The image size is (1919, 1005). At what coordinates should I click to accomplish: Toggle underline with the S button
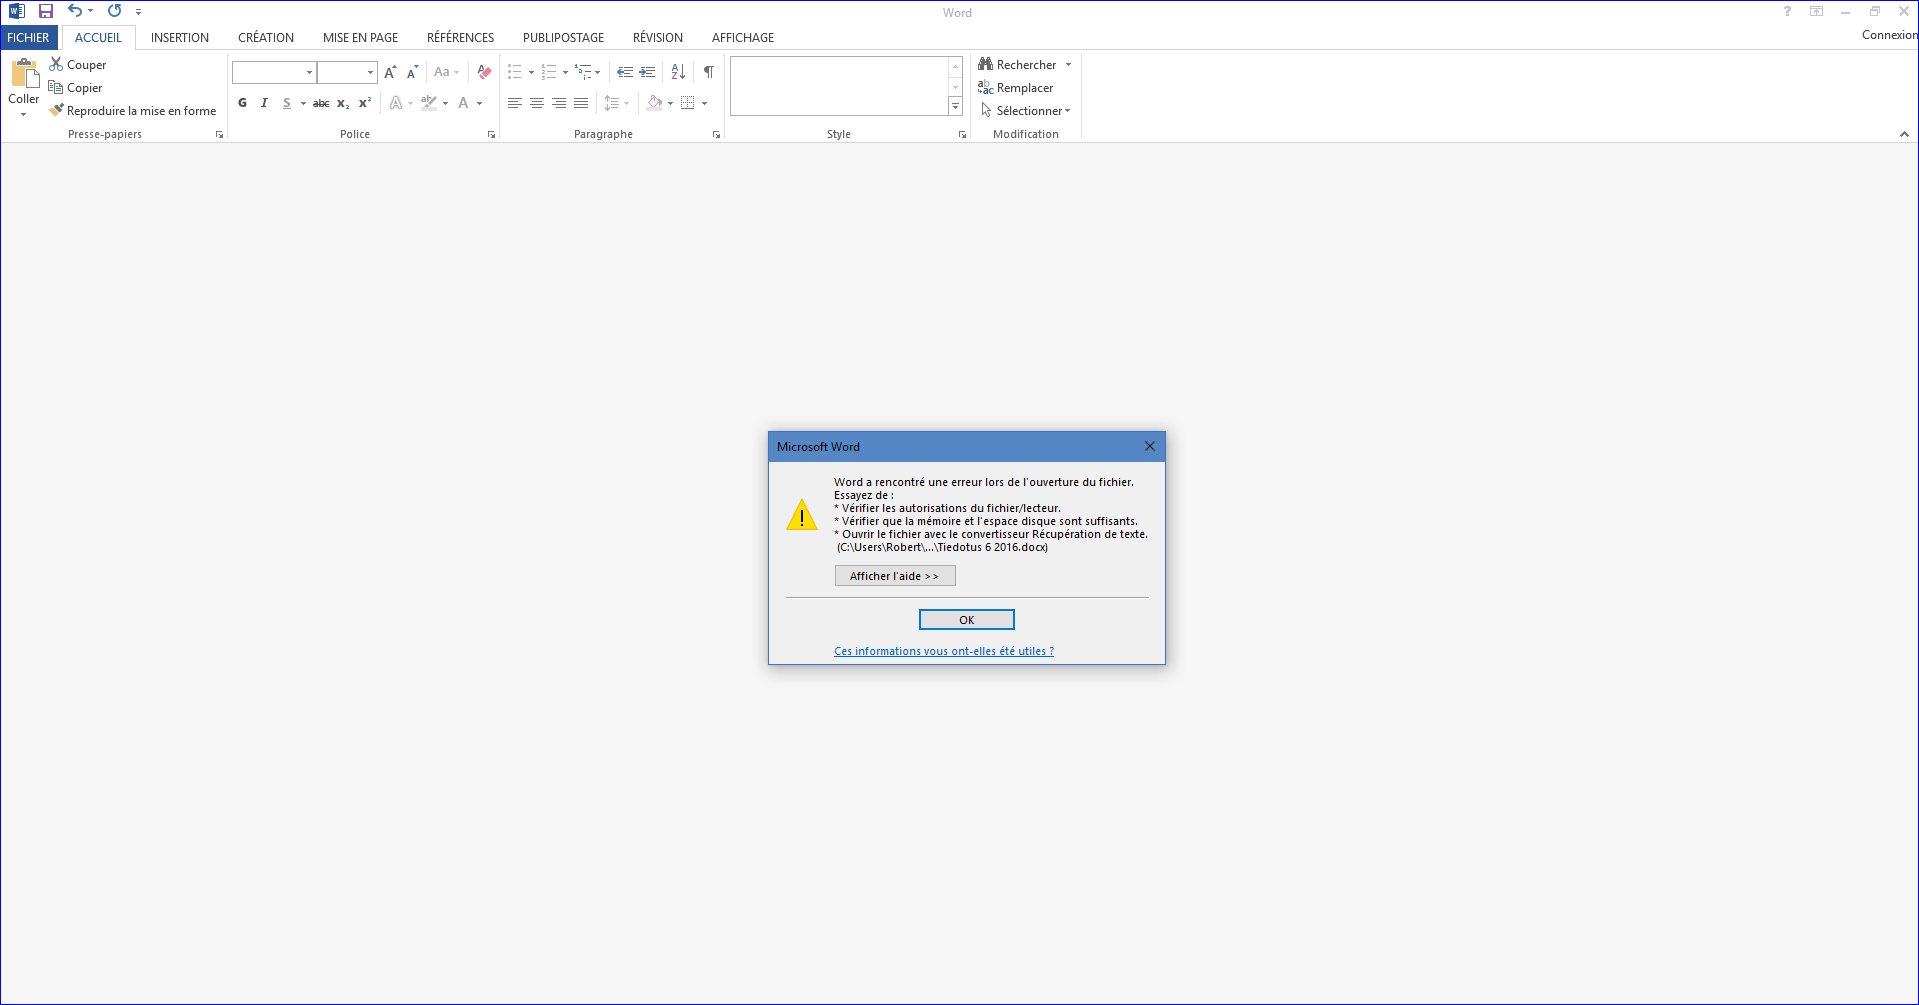coord(287,103)
